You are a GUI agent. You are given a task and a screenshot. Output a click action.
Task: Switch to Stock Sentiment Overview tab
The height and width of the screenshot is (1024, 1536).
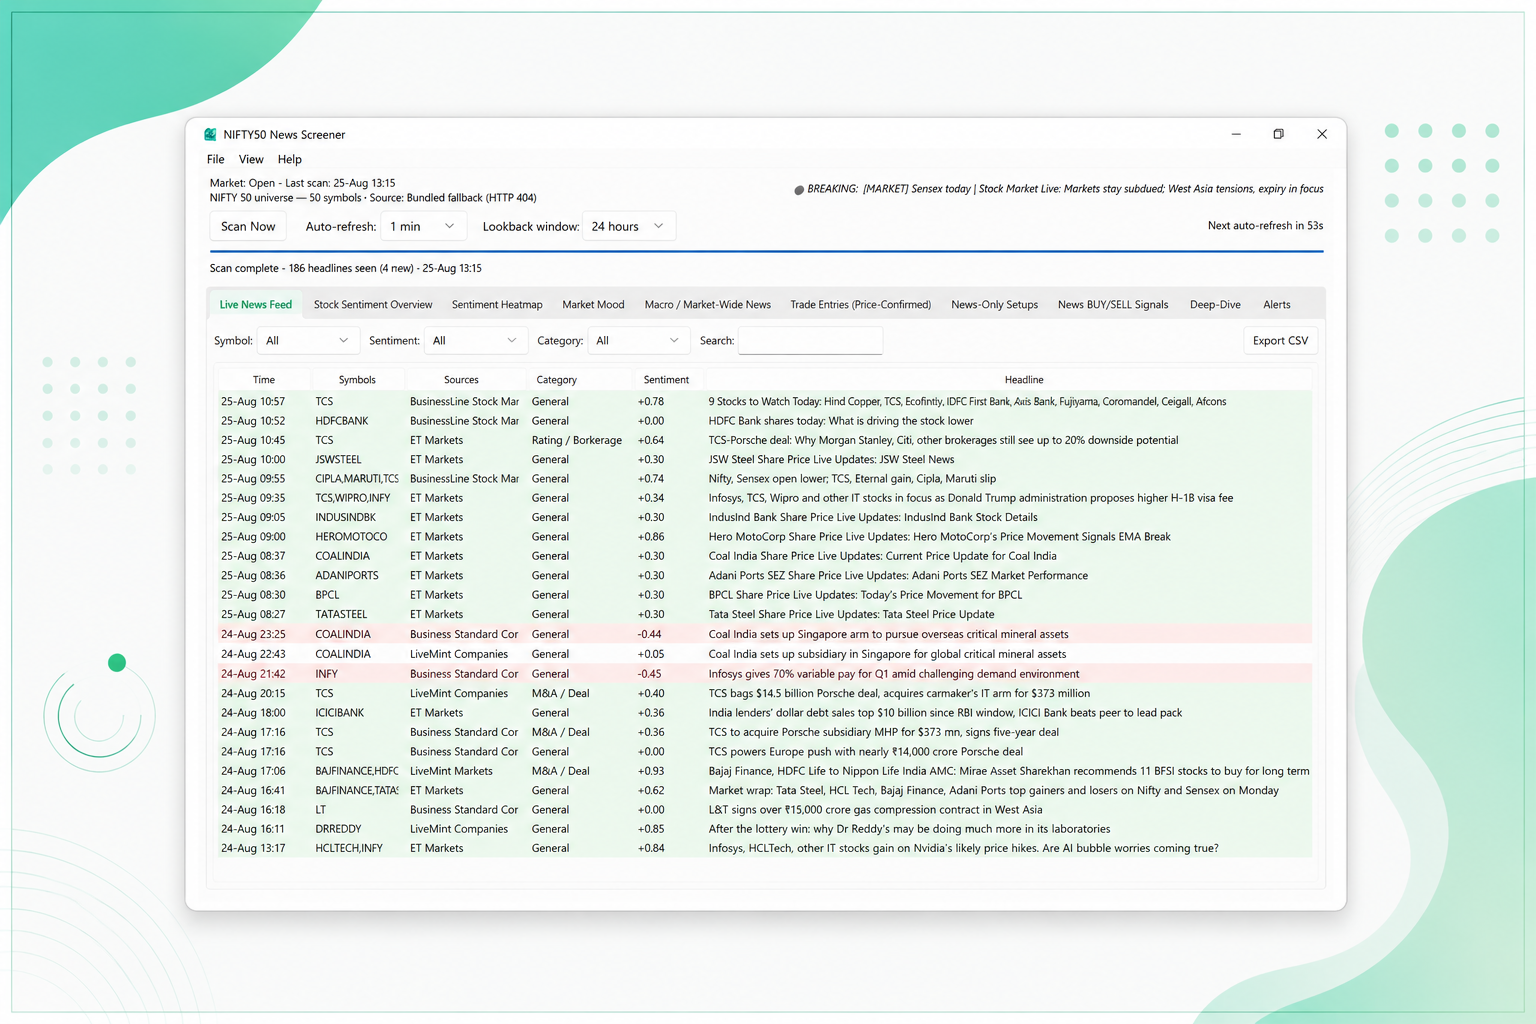click(x=373, y=305)
